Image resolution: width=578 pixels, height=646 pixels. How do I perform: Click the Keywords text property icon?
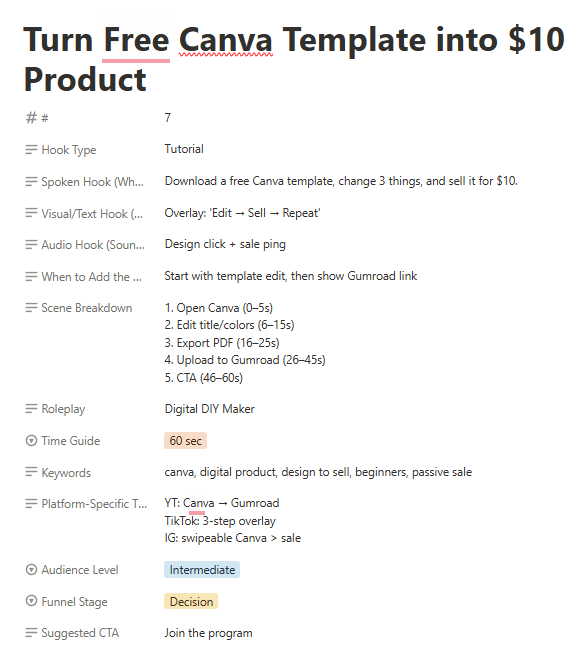click(x=31, y=472)
